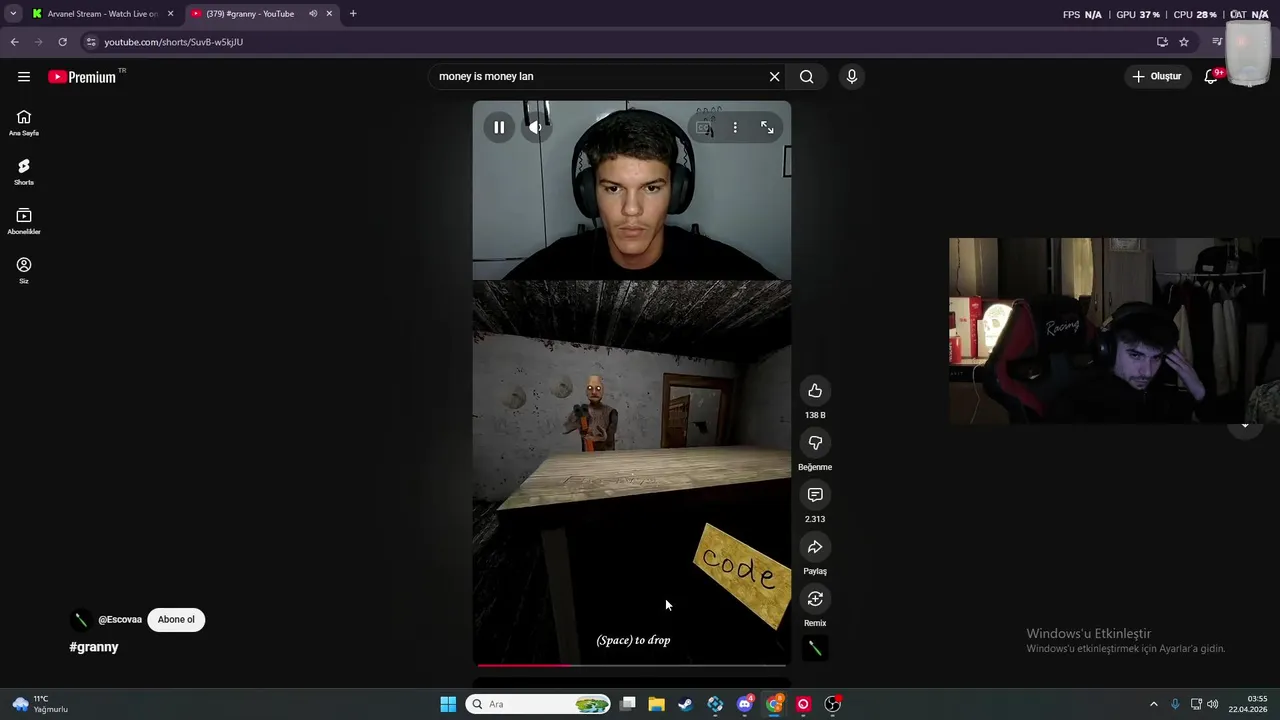Open Abonelikler in the sidebar
The width and height of the screenshot is (1280, 720).
coord(24,221)
